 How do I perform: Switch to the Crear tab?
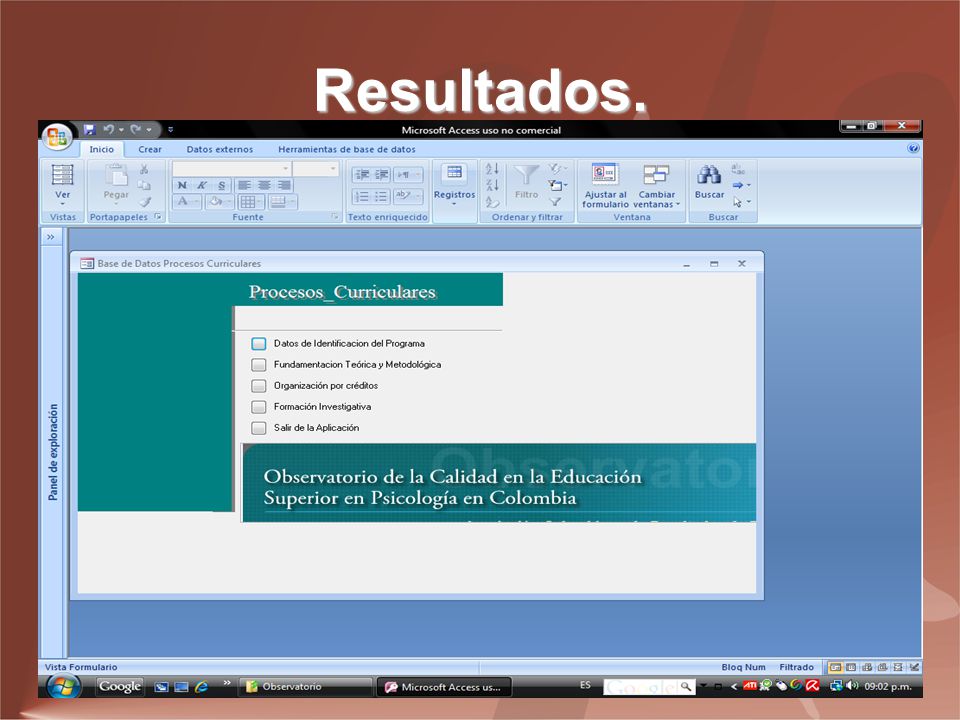tap(149, 149)
